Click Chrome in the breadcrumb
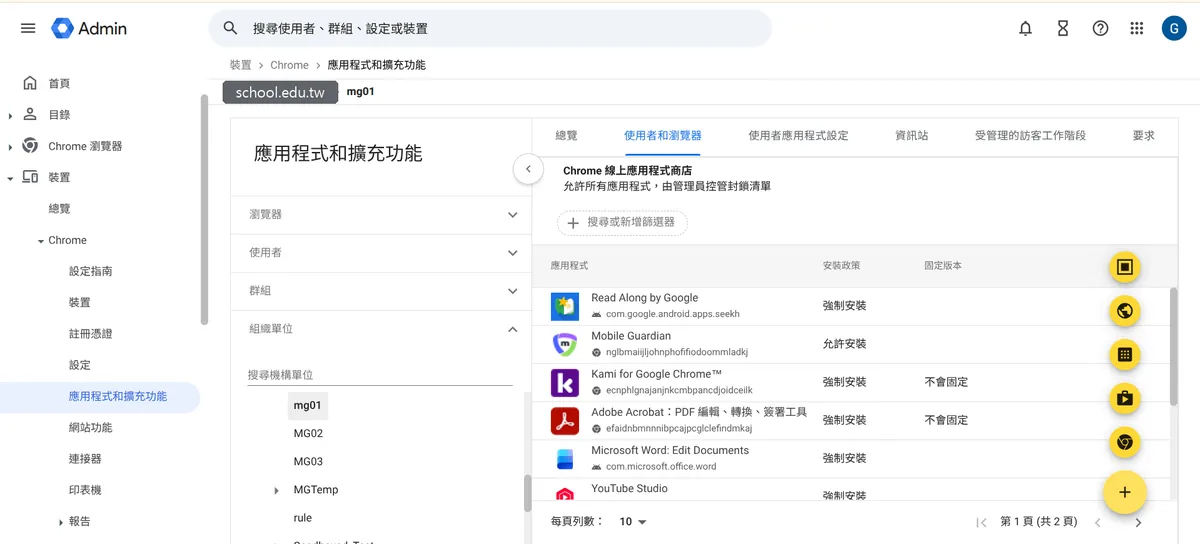This screenshot has width=1200, height=544. [x=289, y=65]
